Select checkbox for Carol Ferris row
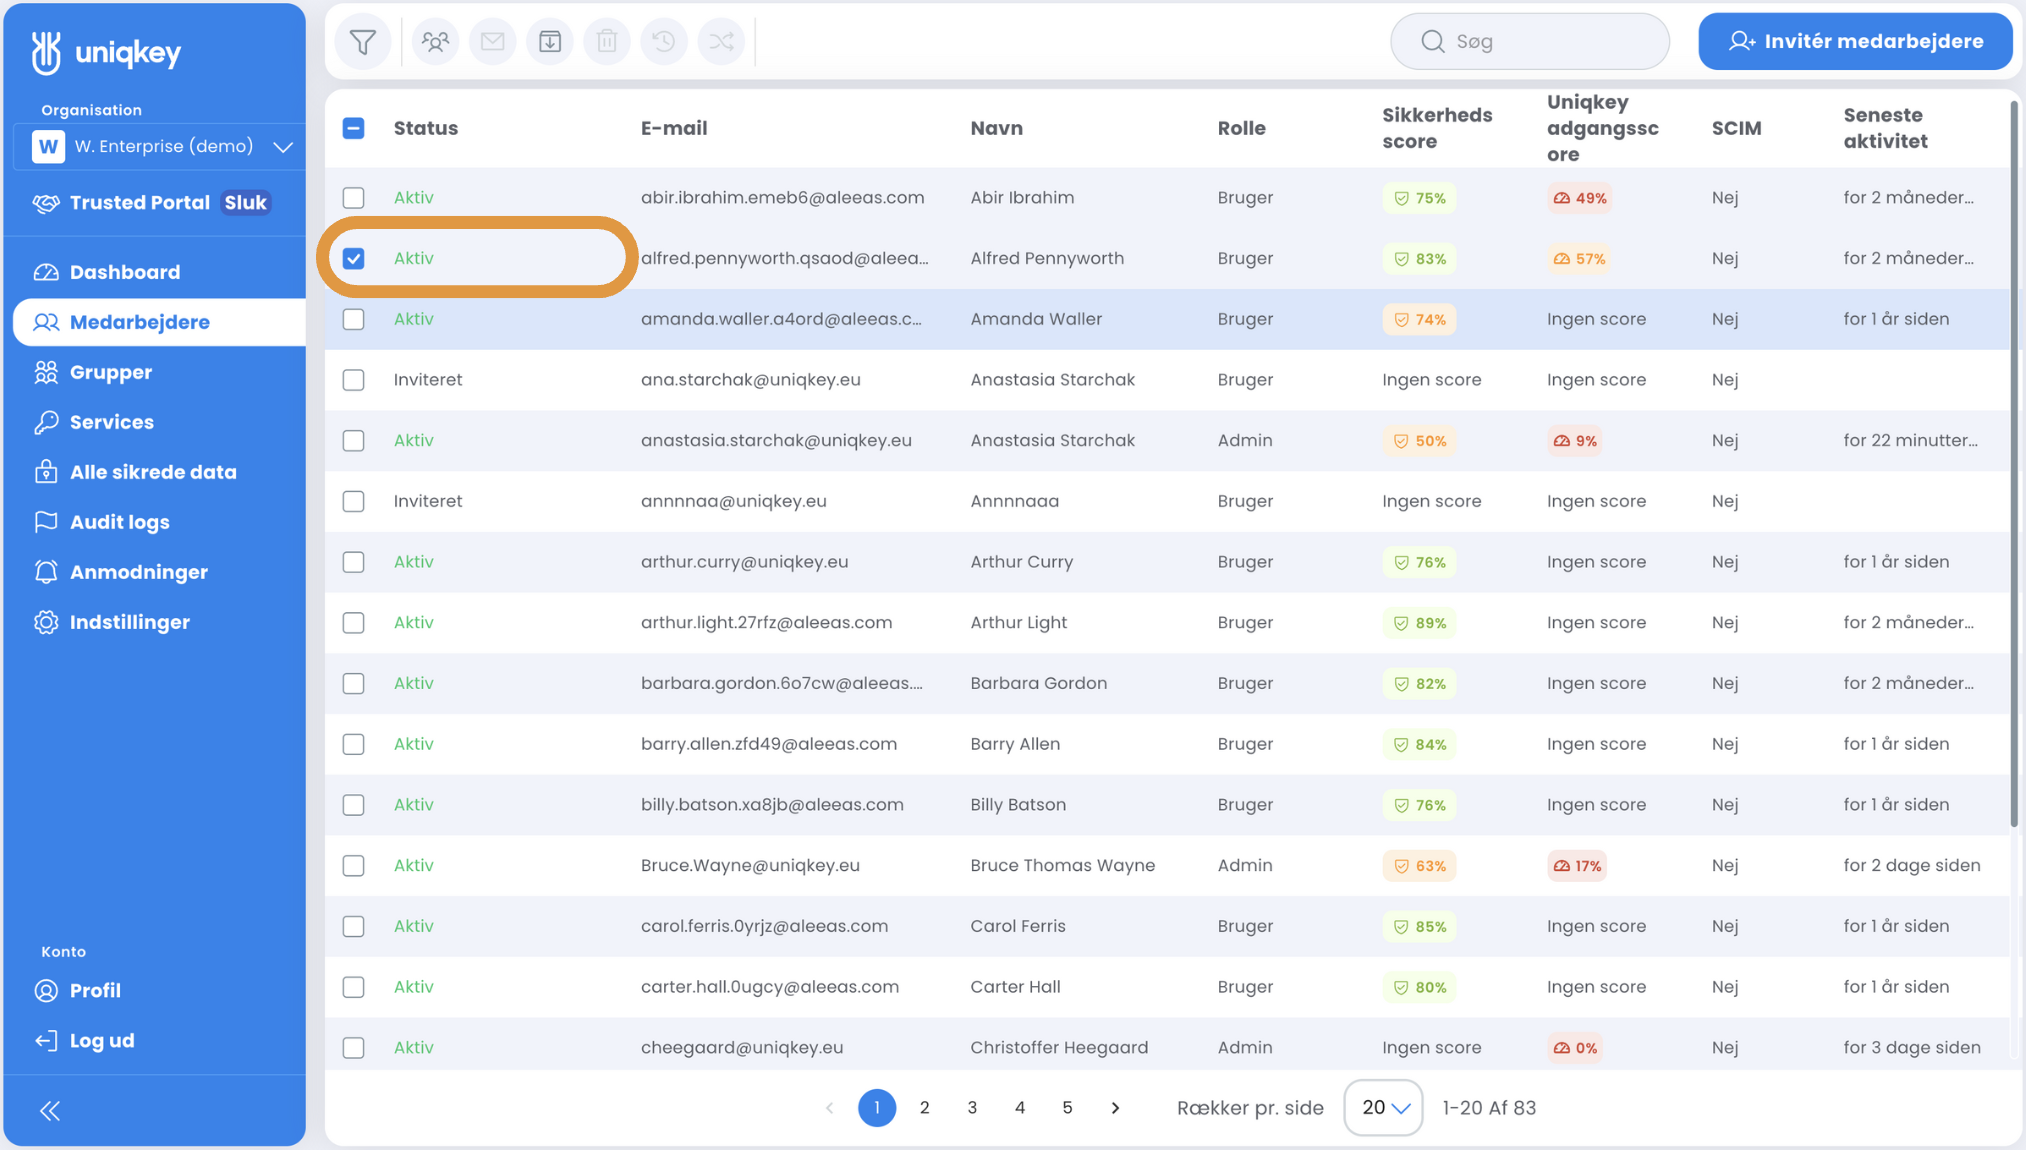 pos(354,927)
